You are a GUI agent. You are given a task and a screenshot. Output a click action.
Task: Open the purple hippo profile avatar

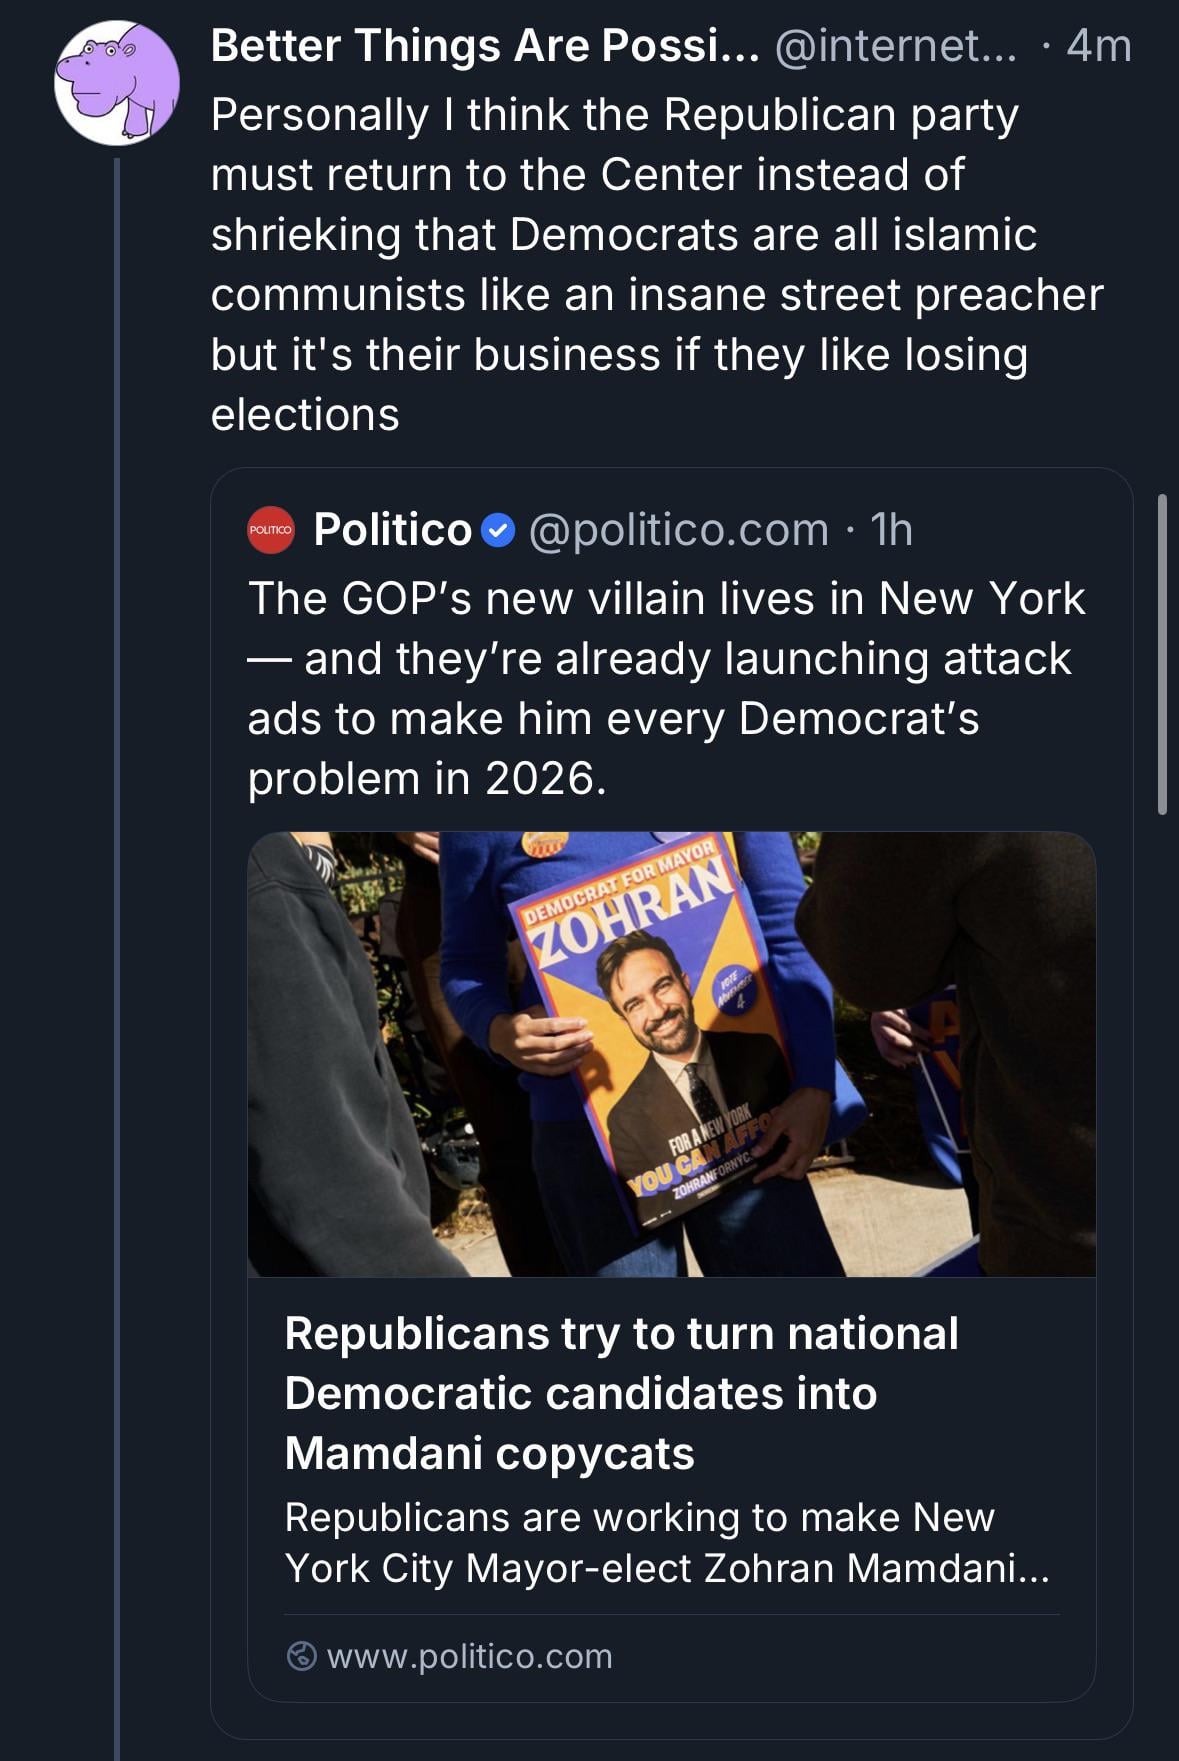point(116,83)
